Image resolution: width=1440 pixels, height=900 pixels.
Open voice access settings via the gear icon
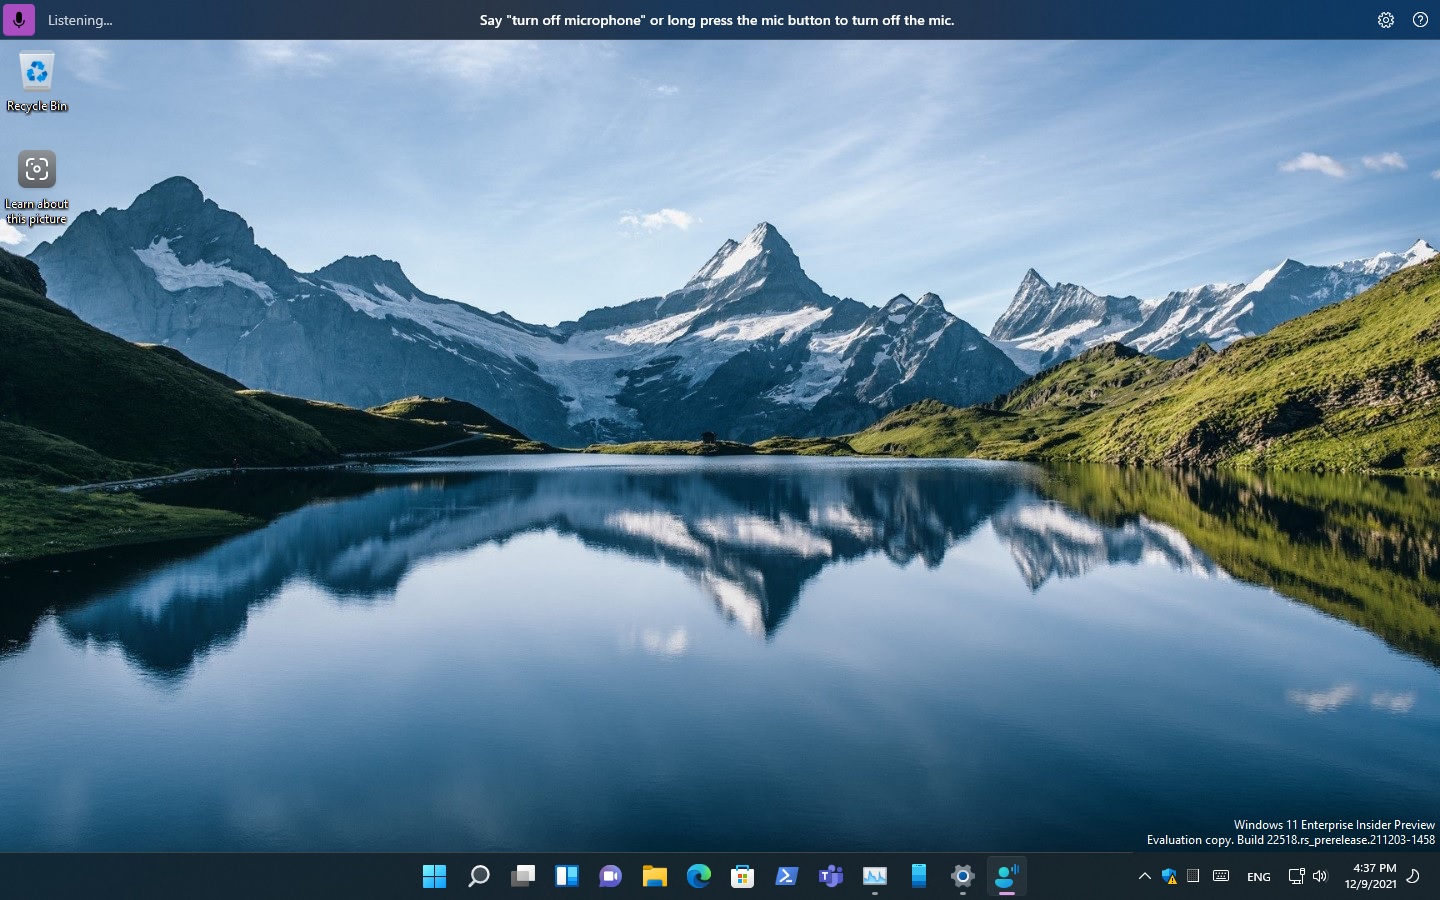[x=1385, y=19]
